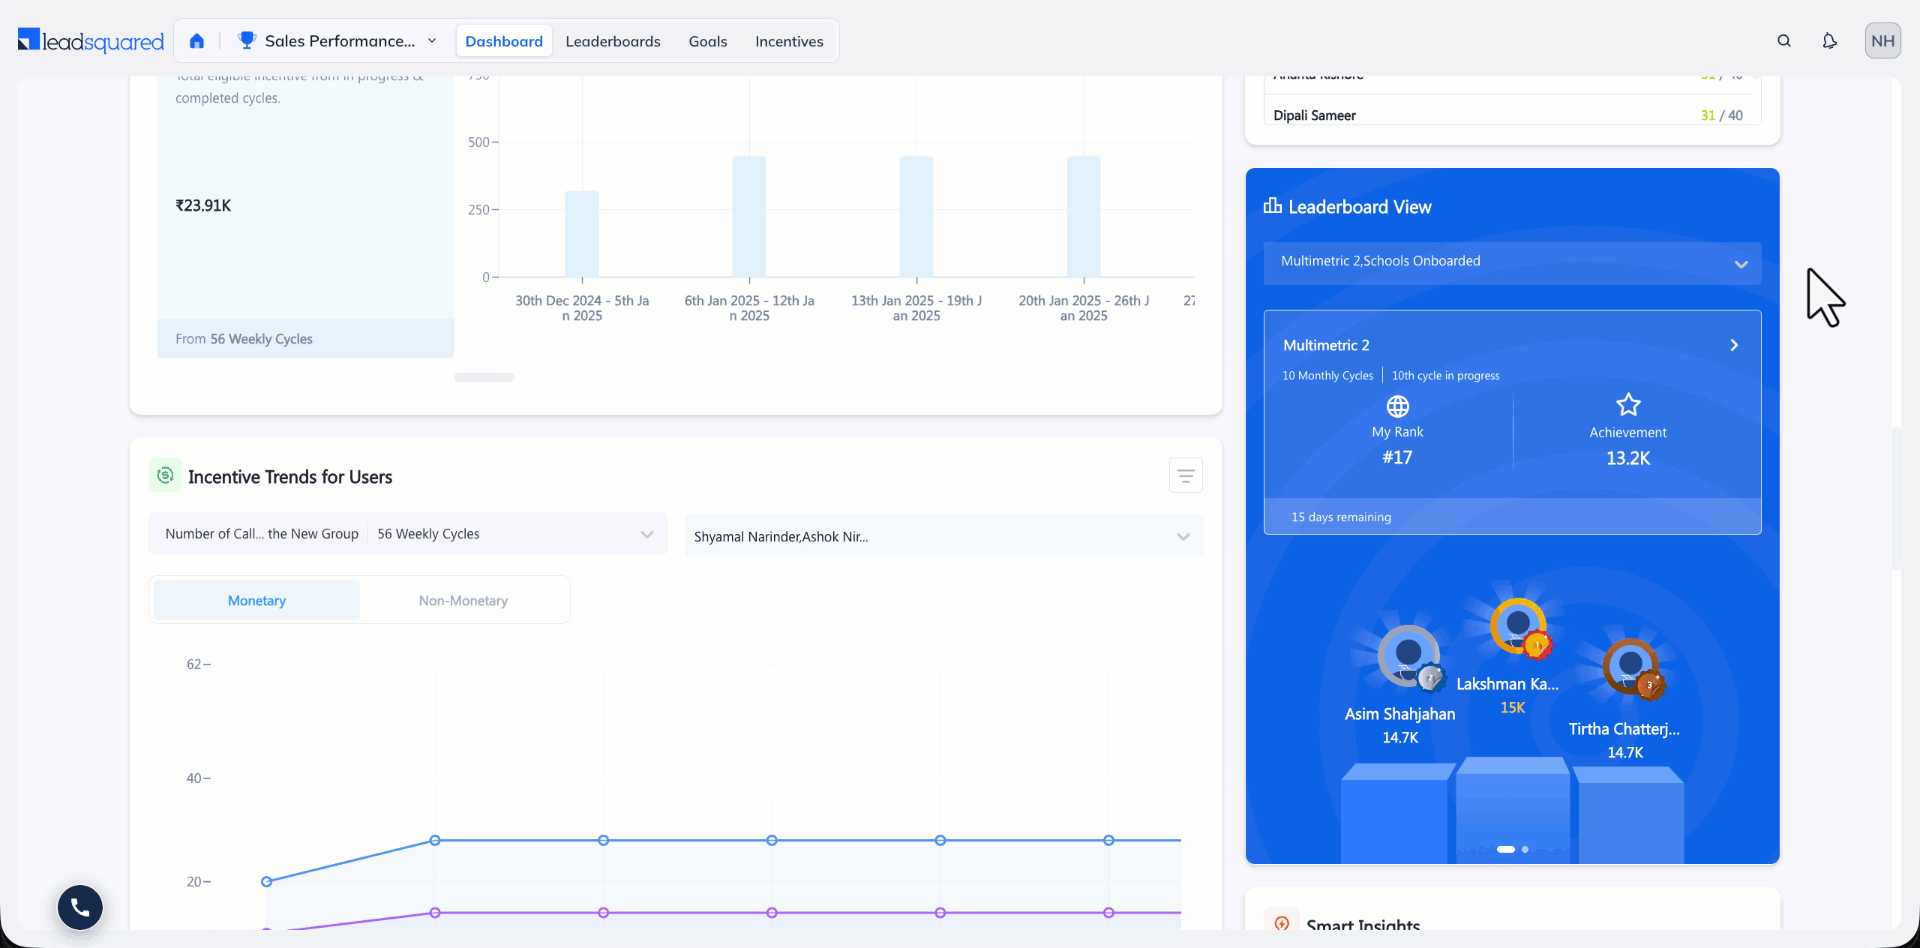Select the Monetary toggle
1920x948 pixels.
(x=257, y=600)
